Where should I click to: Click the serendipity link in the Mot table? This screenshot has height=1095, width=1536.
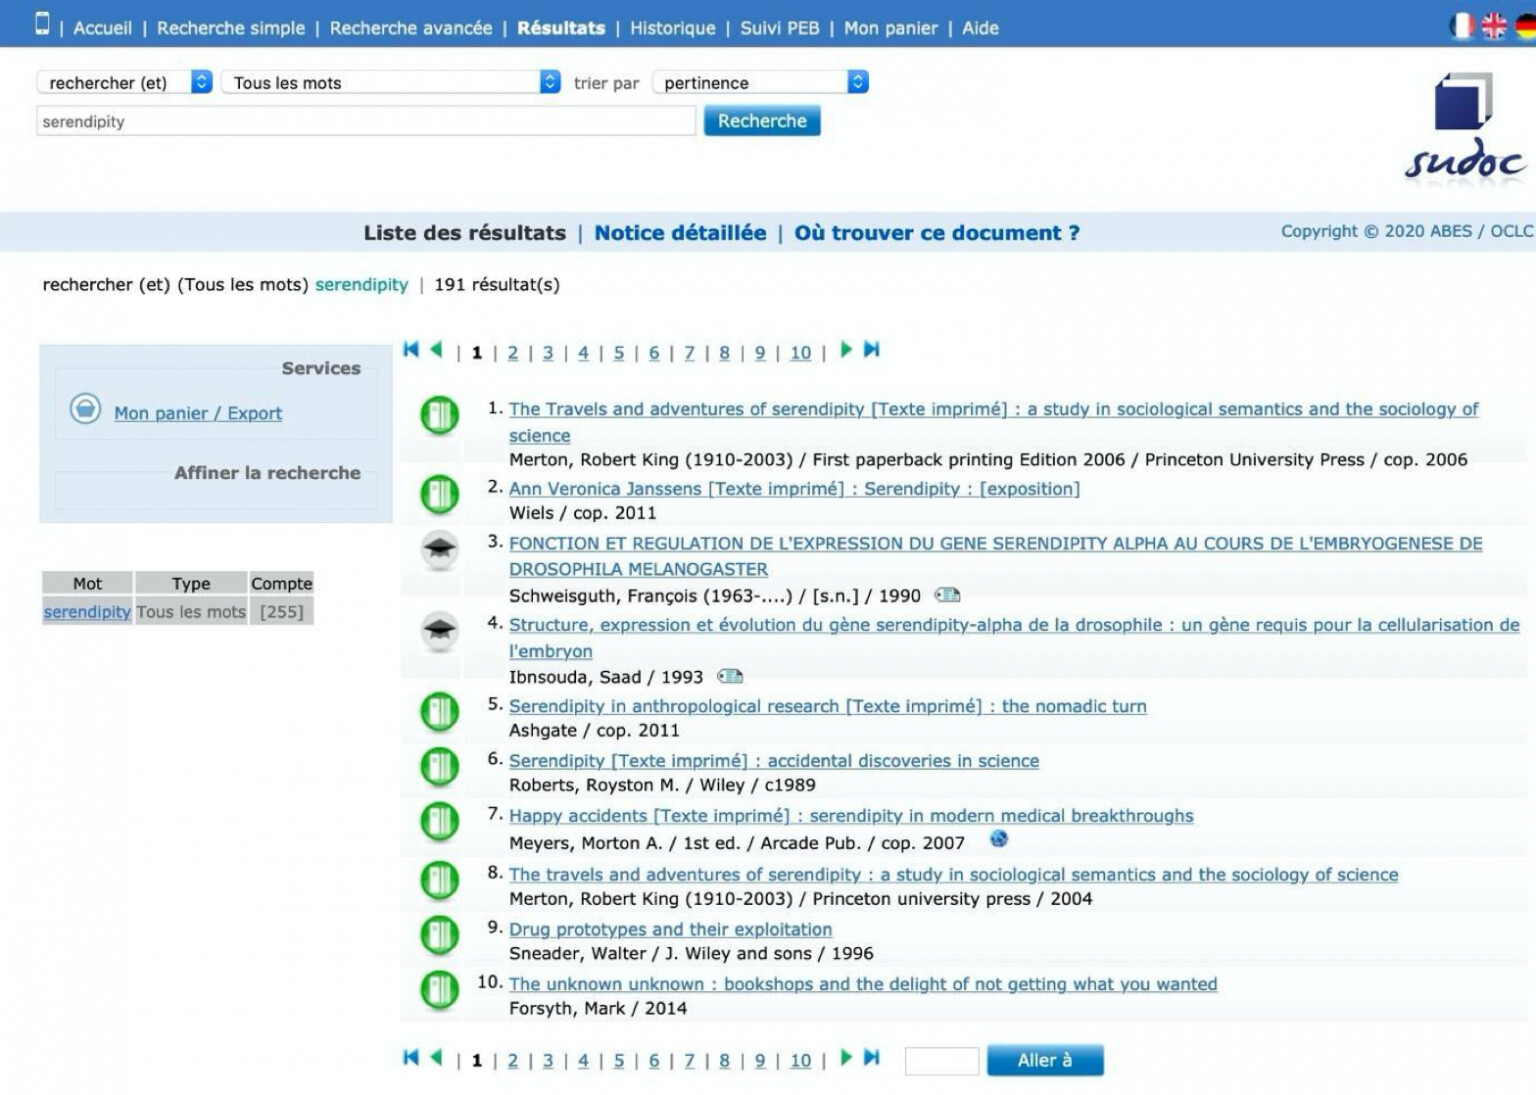click(x=86, y=611)
